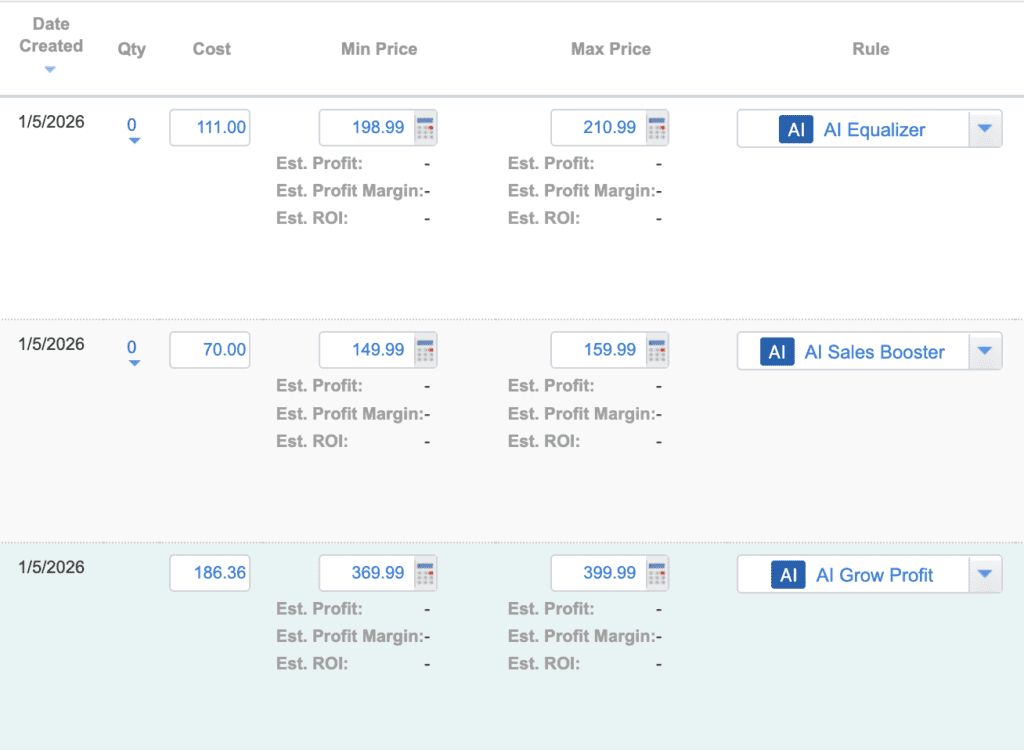Click calculator icon beside 149.99 min price
Image resolution: width=1024 pixels, height=750 pixels.
tap(426, 351)
